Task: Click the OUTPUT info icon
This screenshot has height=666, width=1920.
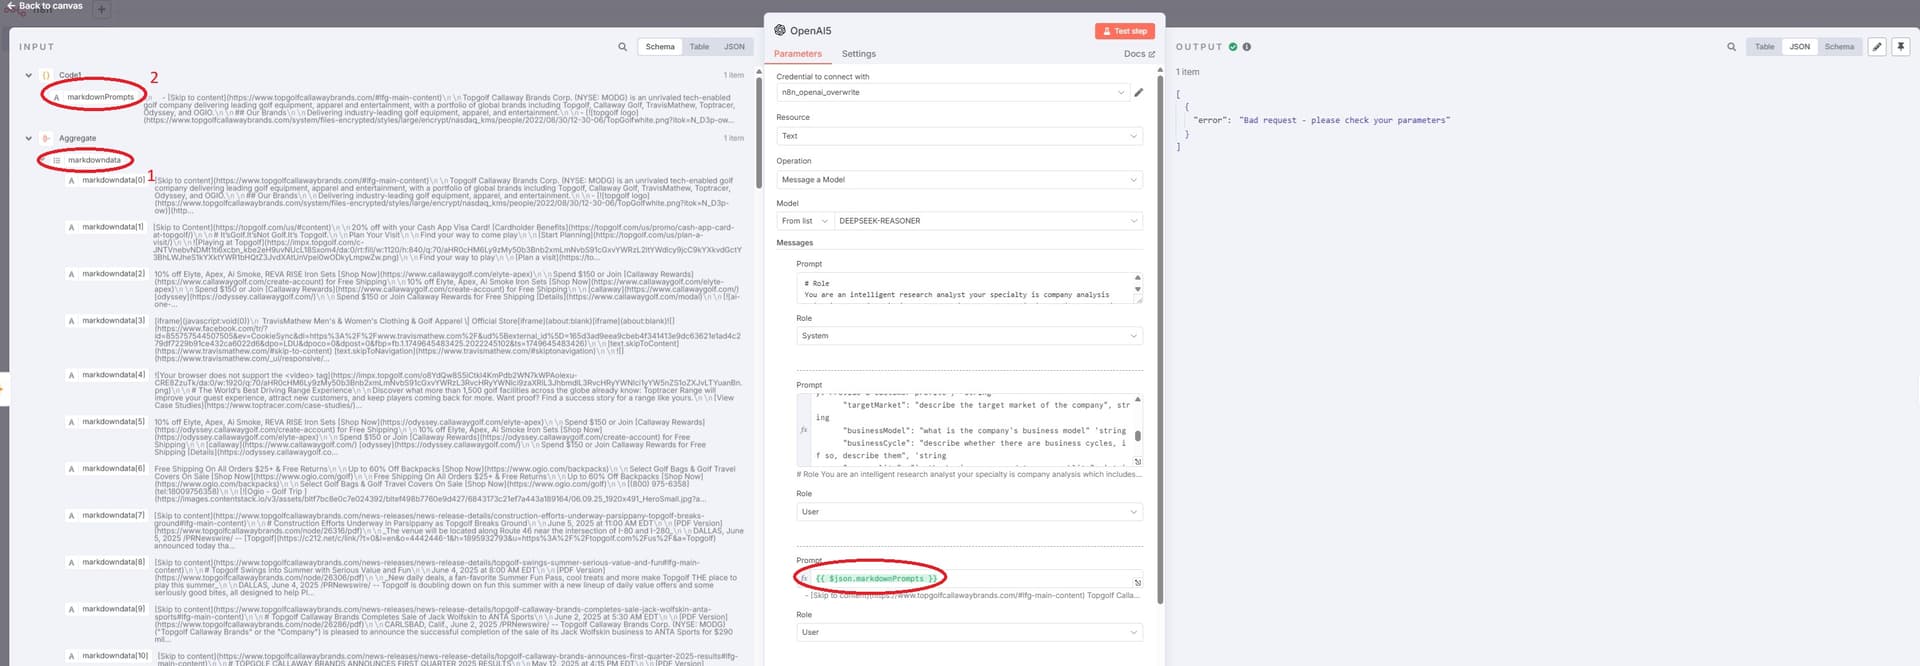Action: pos(1246,47)
